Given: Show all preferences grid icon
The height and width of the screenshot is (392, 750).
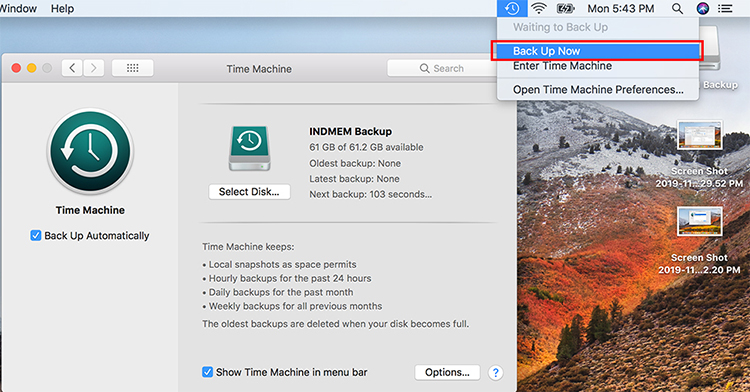Looking at the screenshot, I should click(132, 68).
